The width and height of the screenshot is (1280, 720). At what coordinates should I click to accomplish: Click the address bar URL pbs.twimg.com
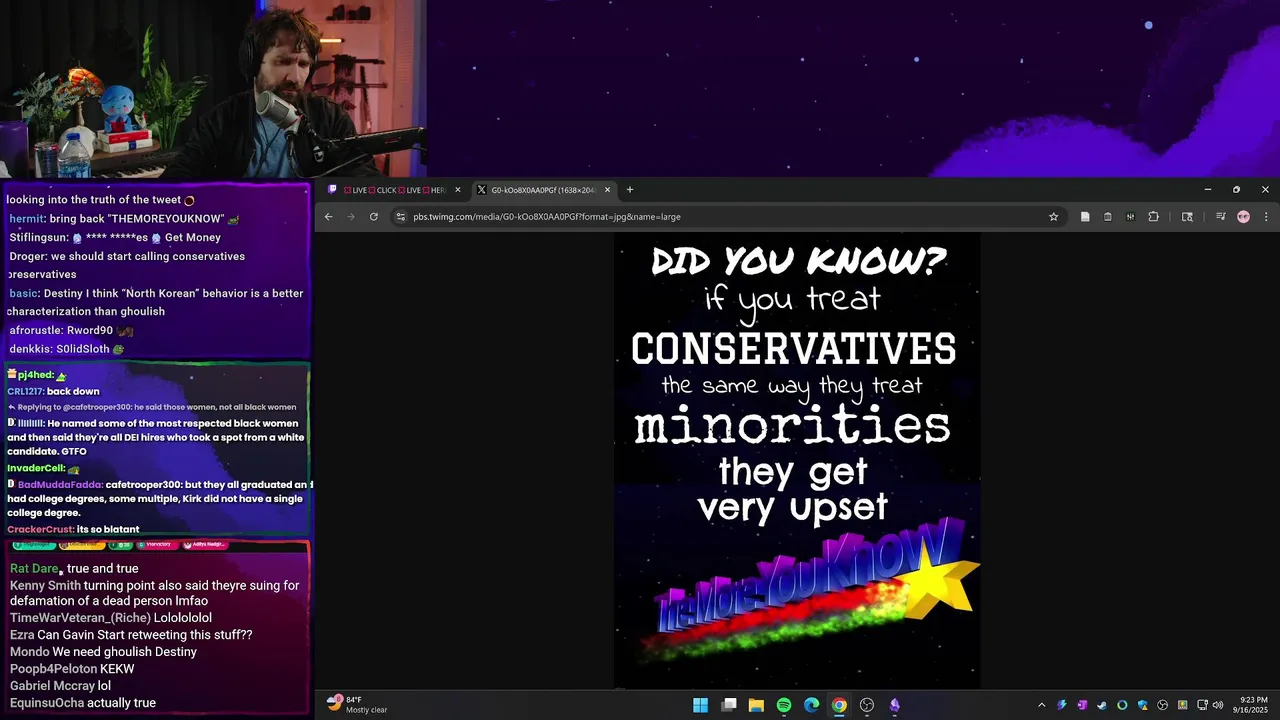coord(547,217)
